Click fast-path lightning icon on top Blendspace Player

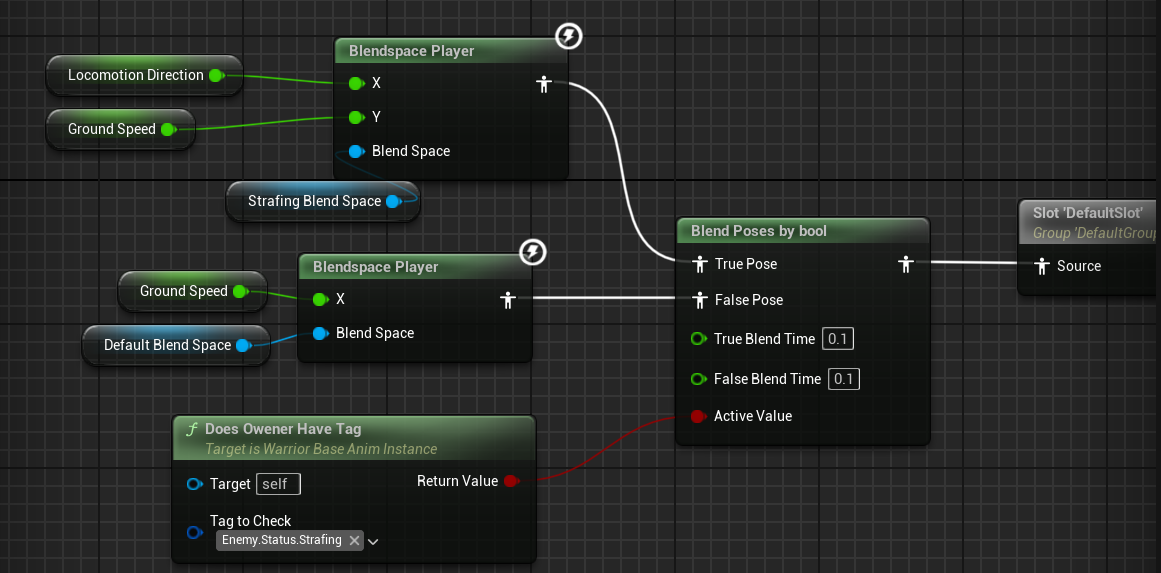point(568,38)
